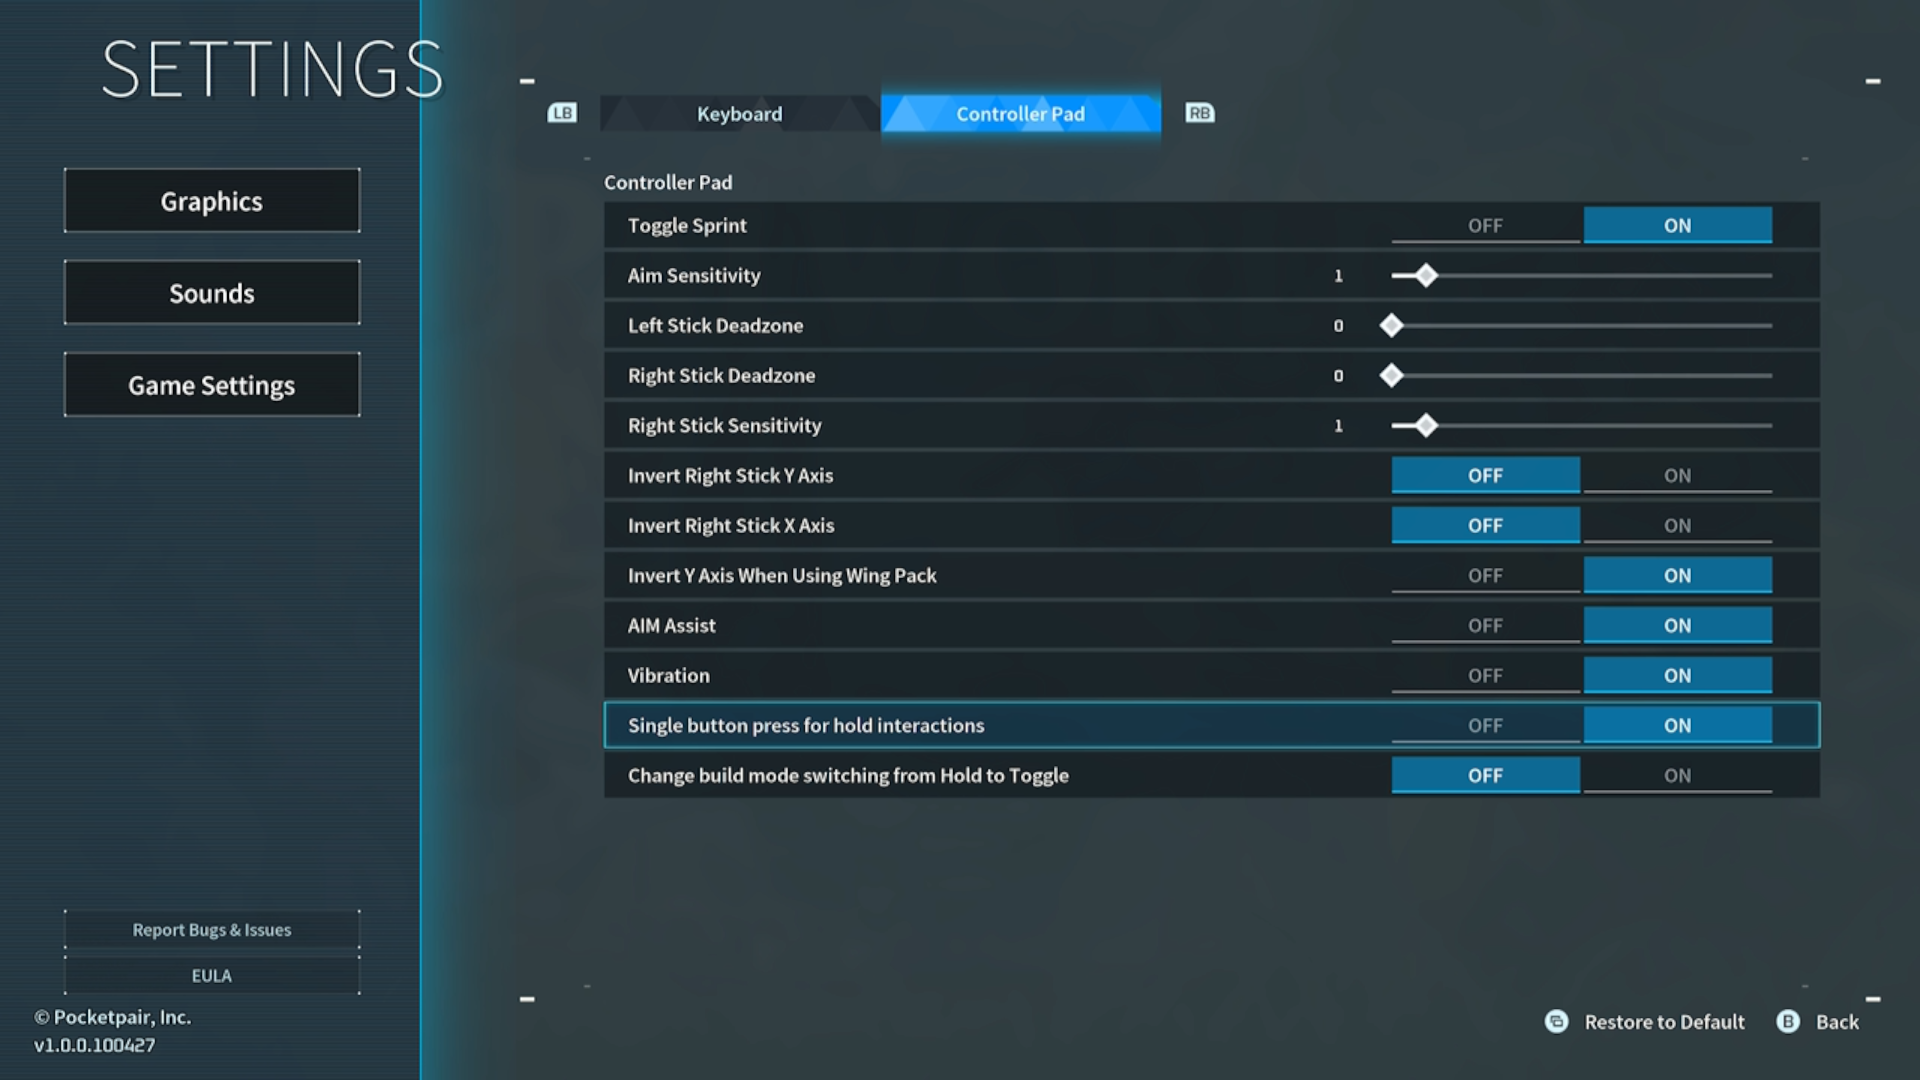
Task: Click the Left Stick Deadzone value 0
Action: click(x=1338, y=325)
